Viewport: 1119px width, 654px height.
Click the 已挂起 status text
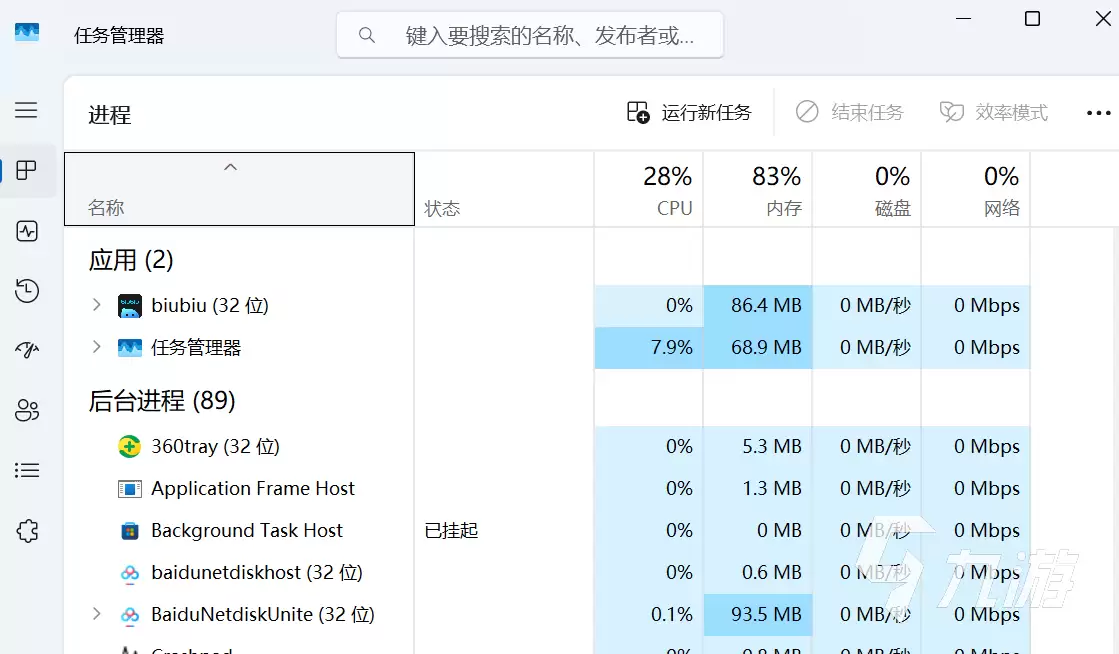(451, 531)
